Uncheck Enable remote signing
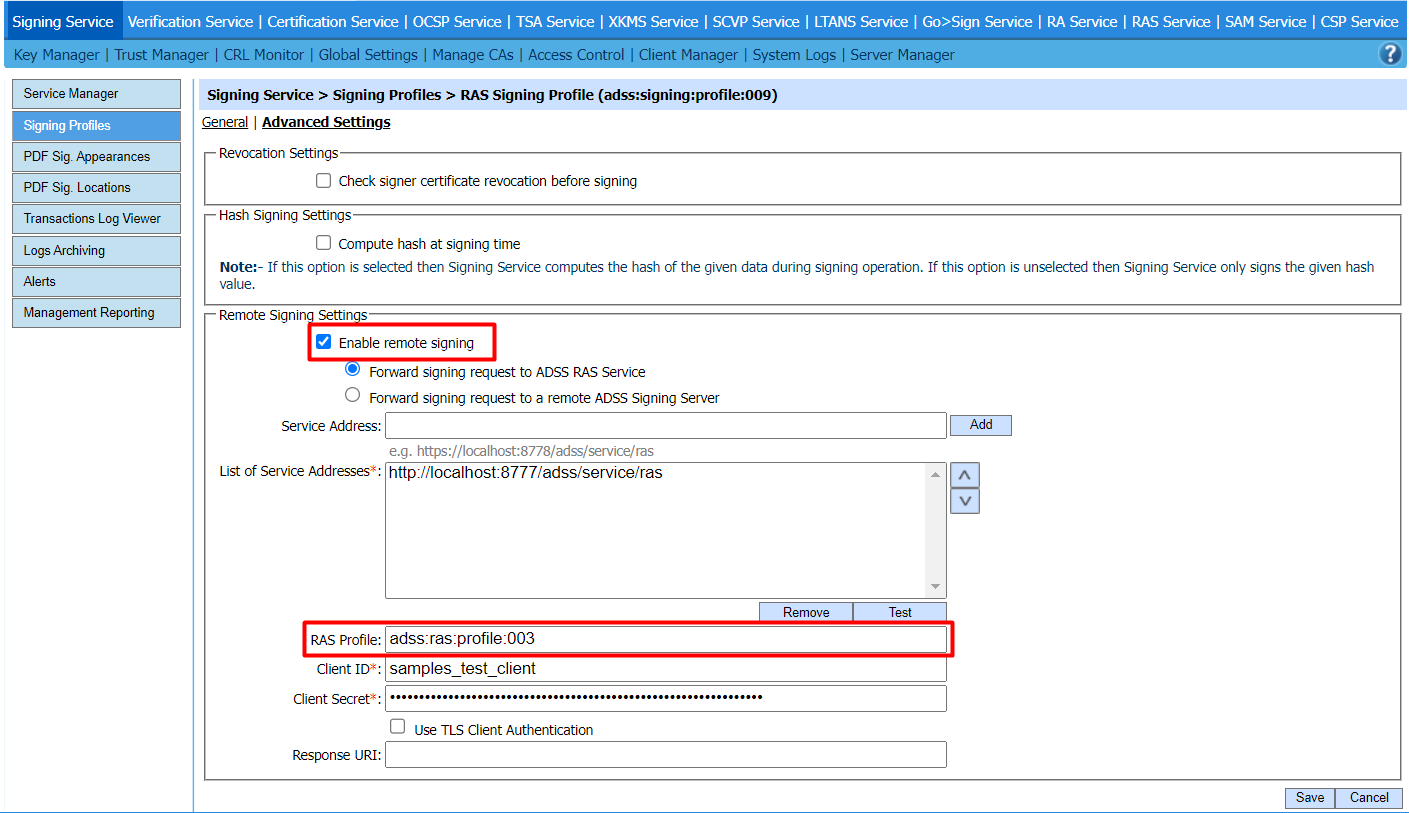The height and width of the screenshot is (813, 1409). coord(323,342)
